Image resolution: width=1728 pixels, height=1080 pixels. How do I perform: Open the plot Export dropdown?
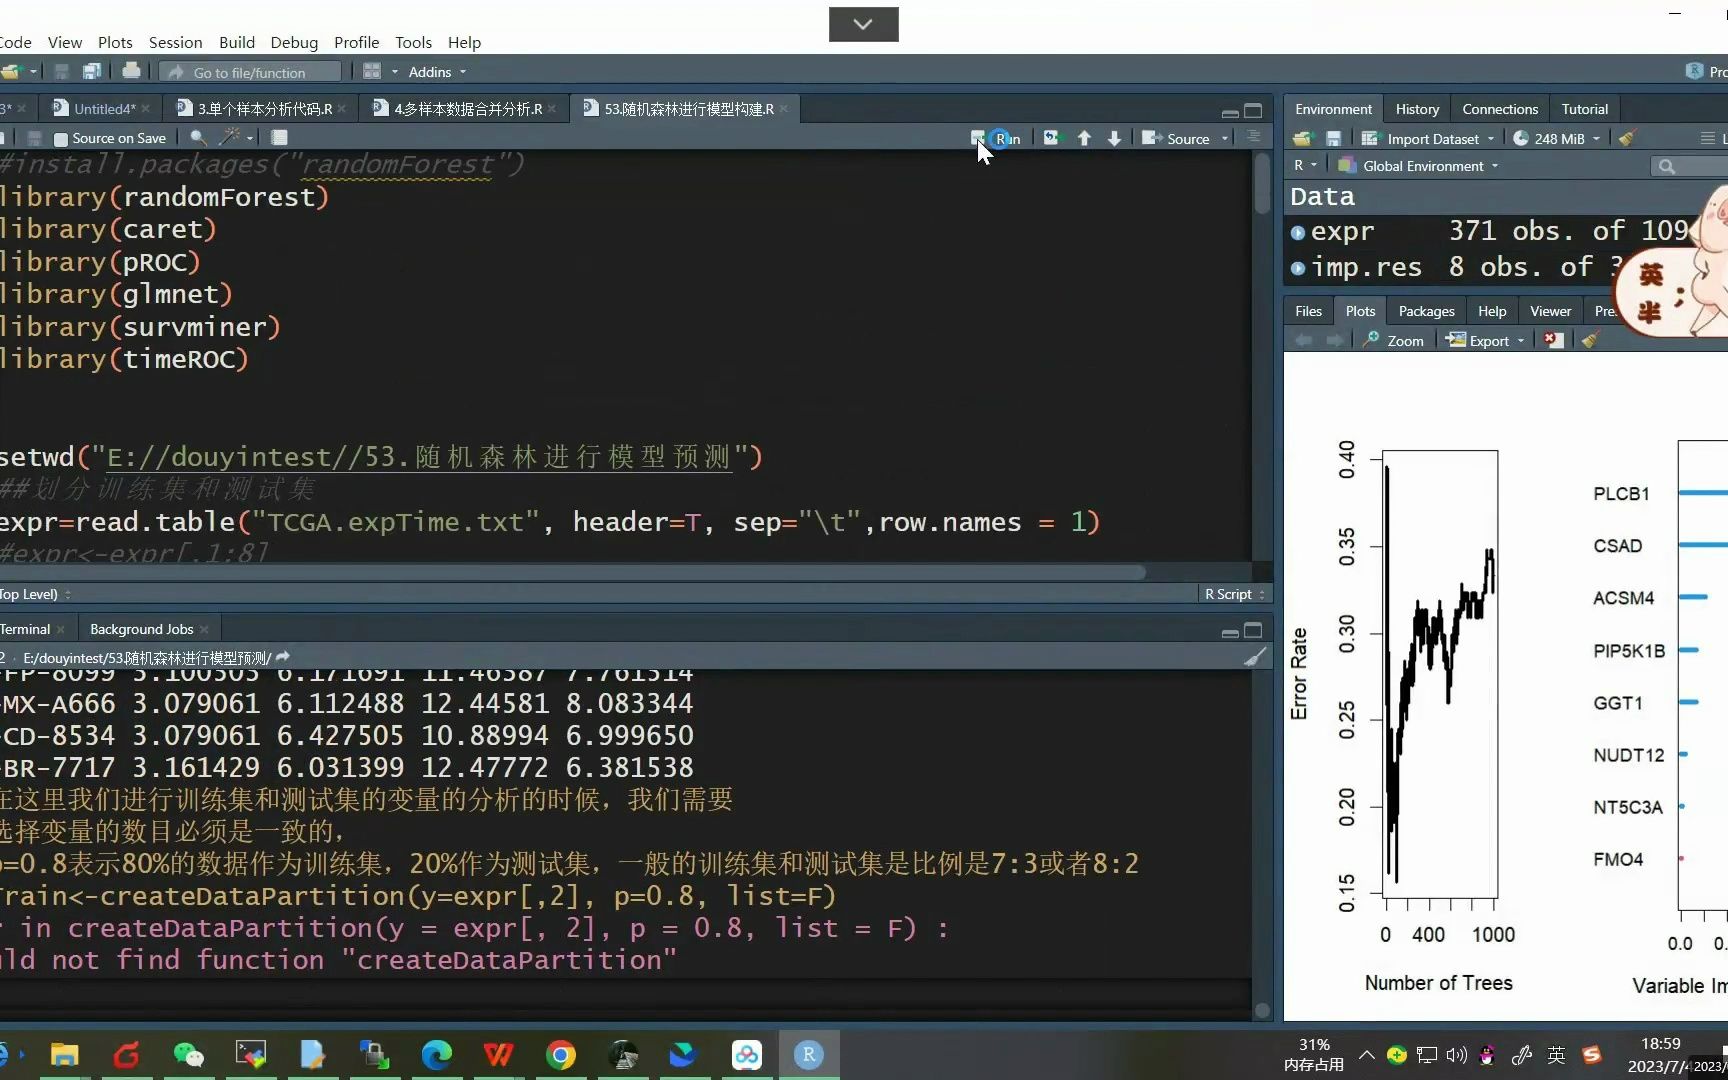click(1485, 340)
